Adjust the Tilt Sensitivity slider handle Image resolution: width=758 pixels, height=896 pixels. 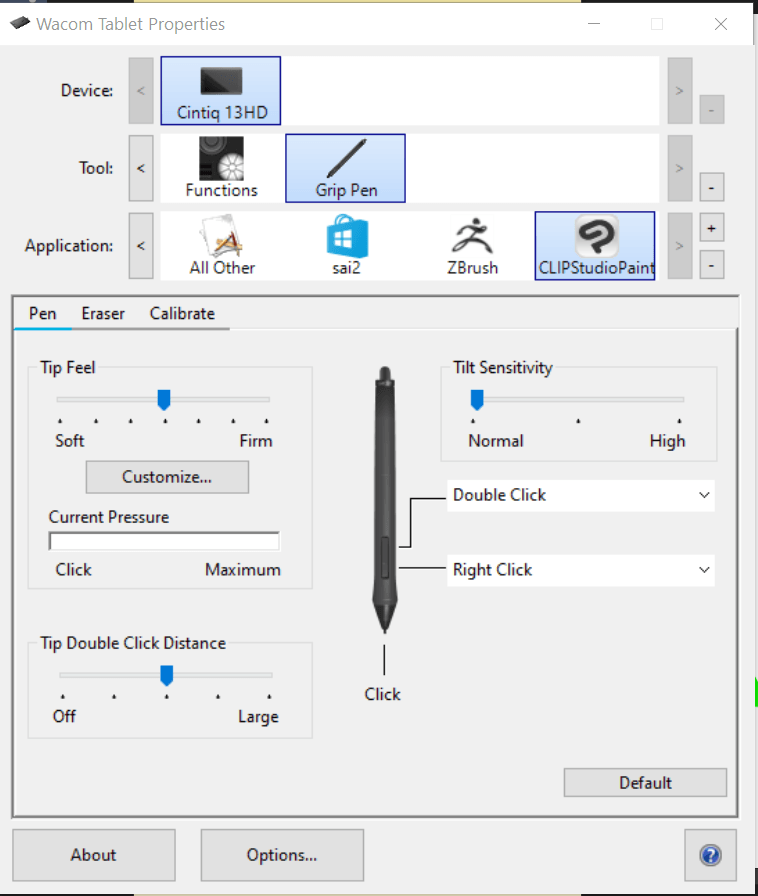coord(477,400)
